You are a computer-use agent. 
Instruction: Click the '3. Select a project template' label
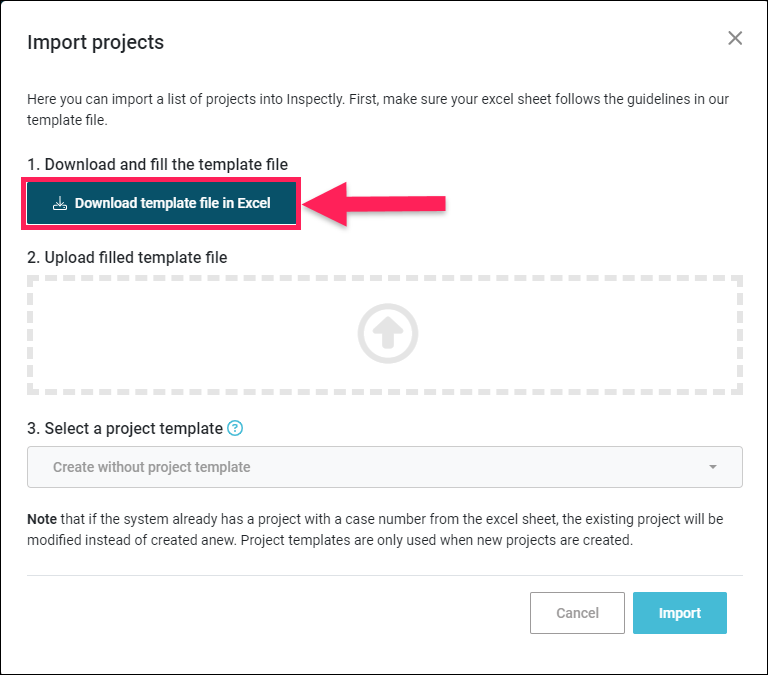[x=125, y=428]
